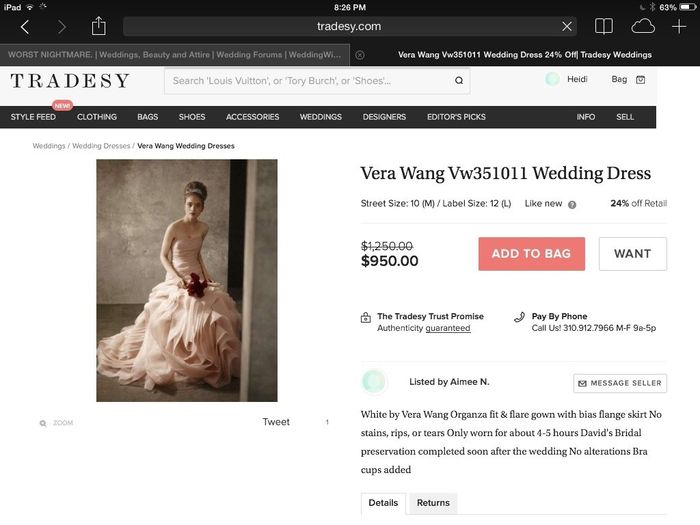Stop loading with address bar X
The width and height of the screenshot is (700, 525).
[567, 26]
